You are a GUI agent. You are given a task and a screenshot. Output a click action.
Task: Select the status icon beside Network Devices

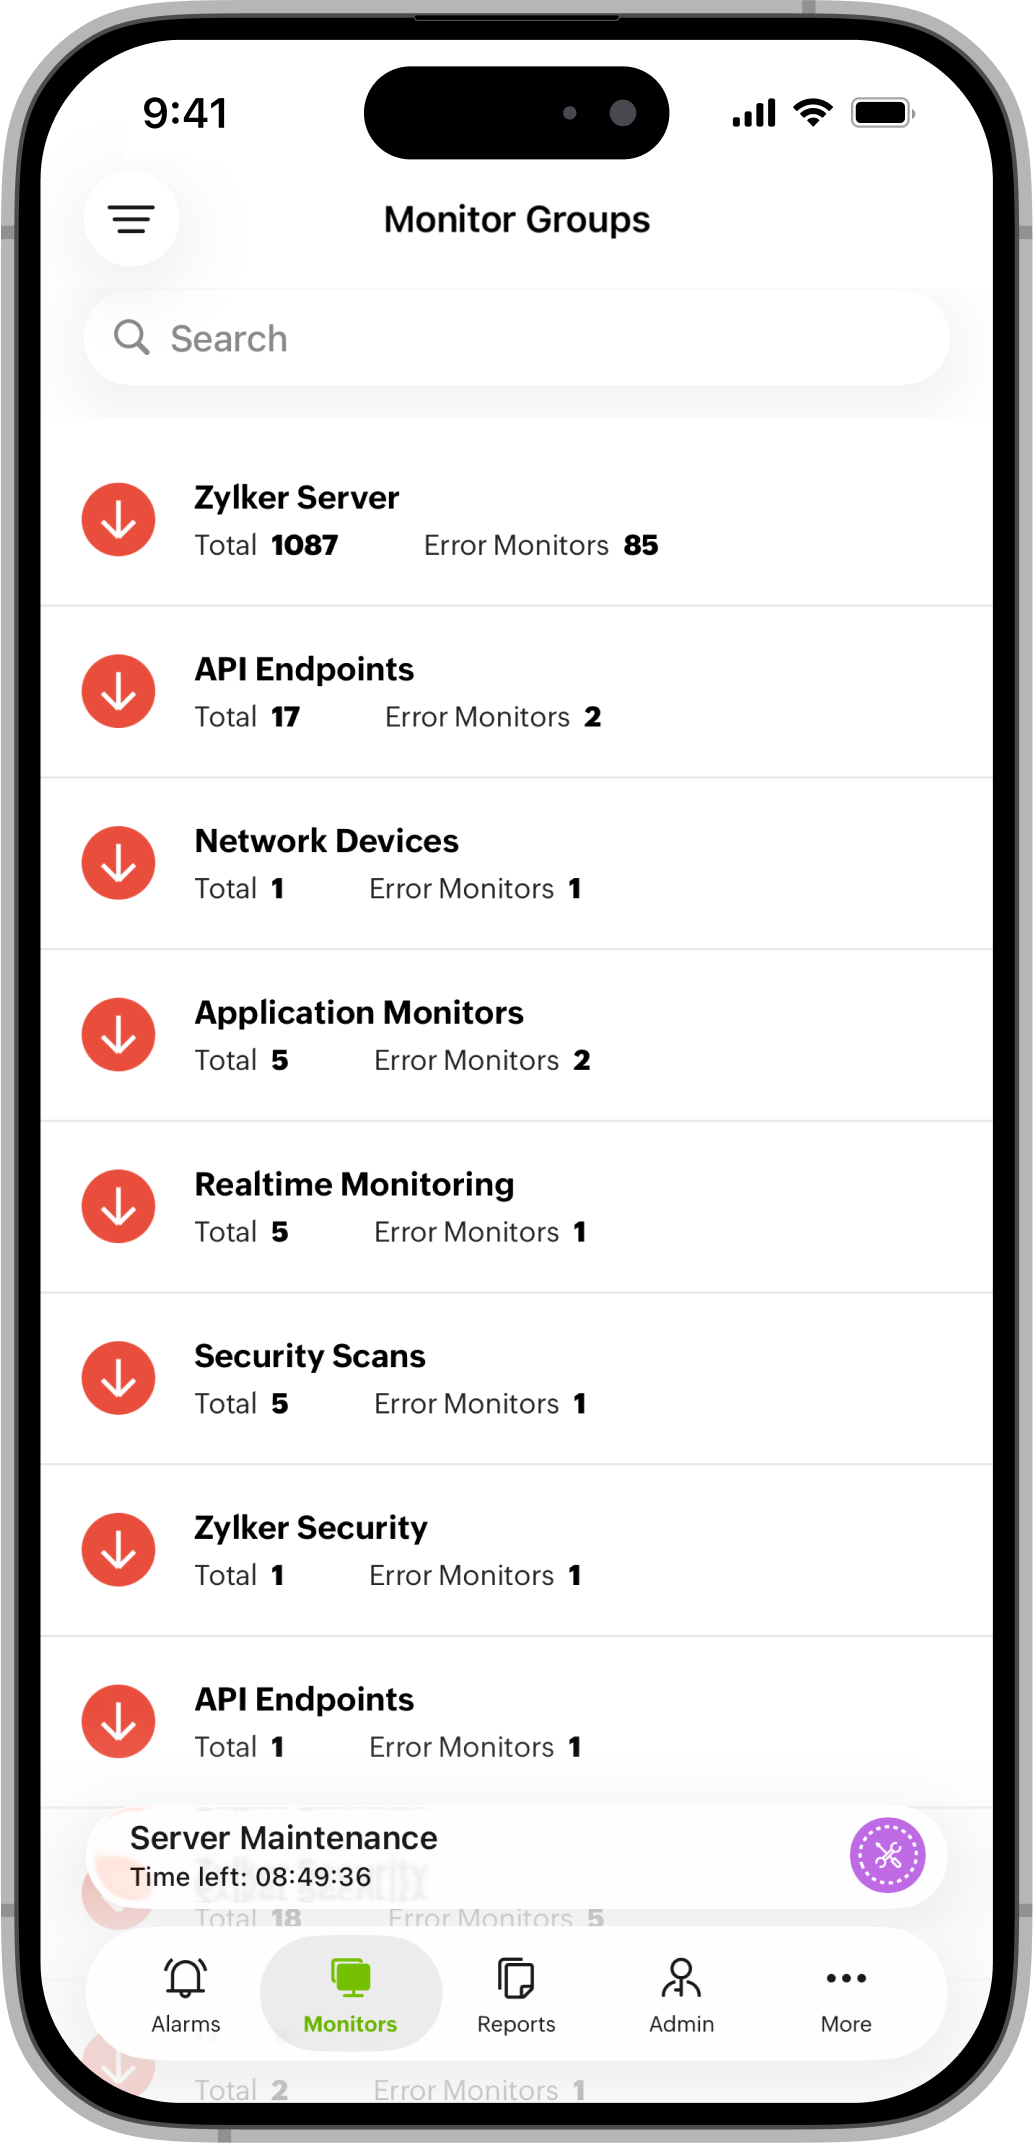pos(118,862)
